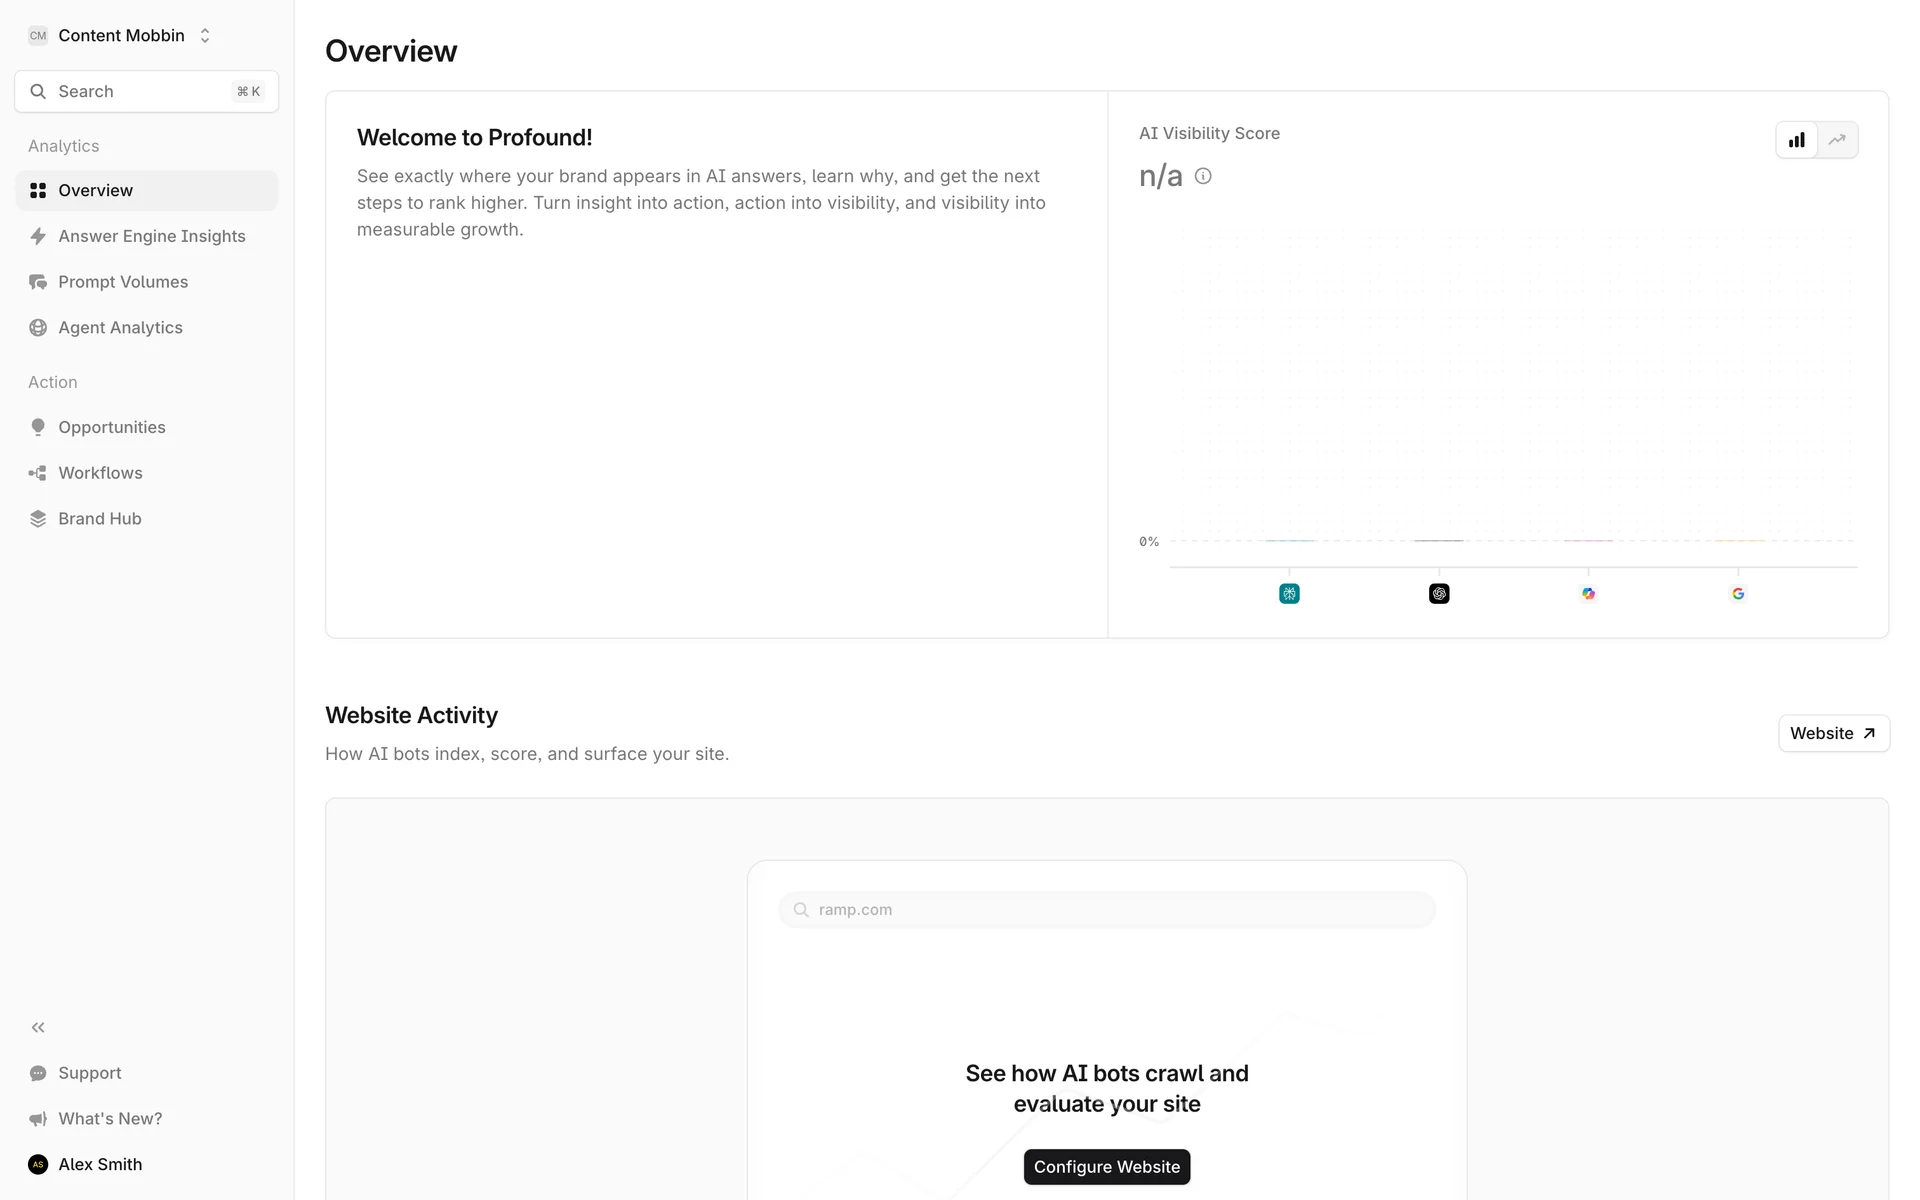This screenshot has height=1200, width=1920.
Task: Go to Prompt Volumes section
Action: coord(123,282)
